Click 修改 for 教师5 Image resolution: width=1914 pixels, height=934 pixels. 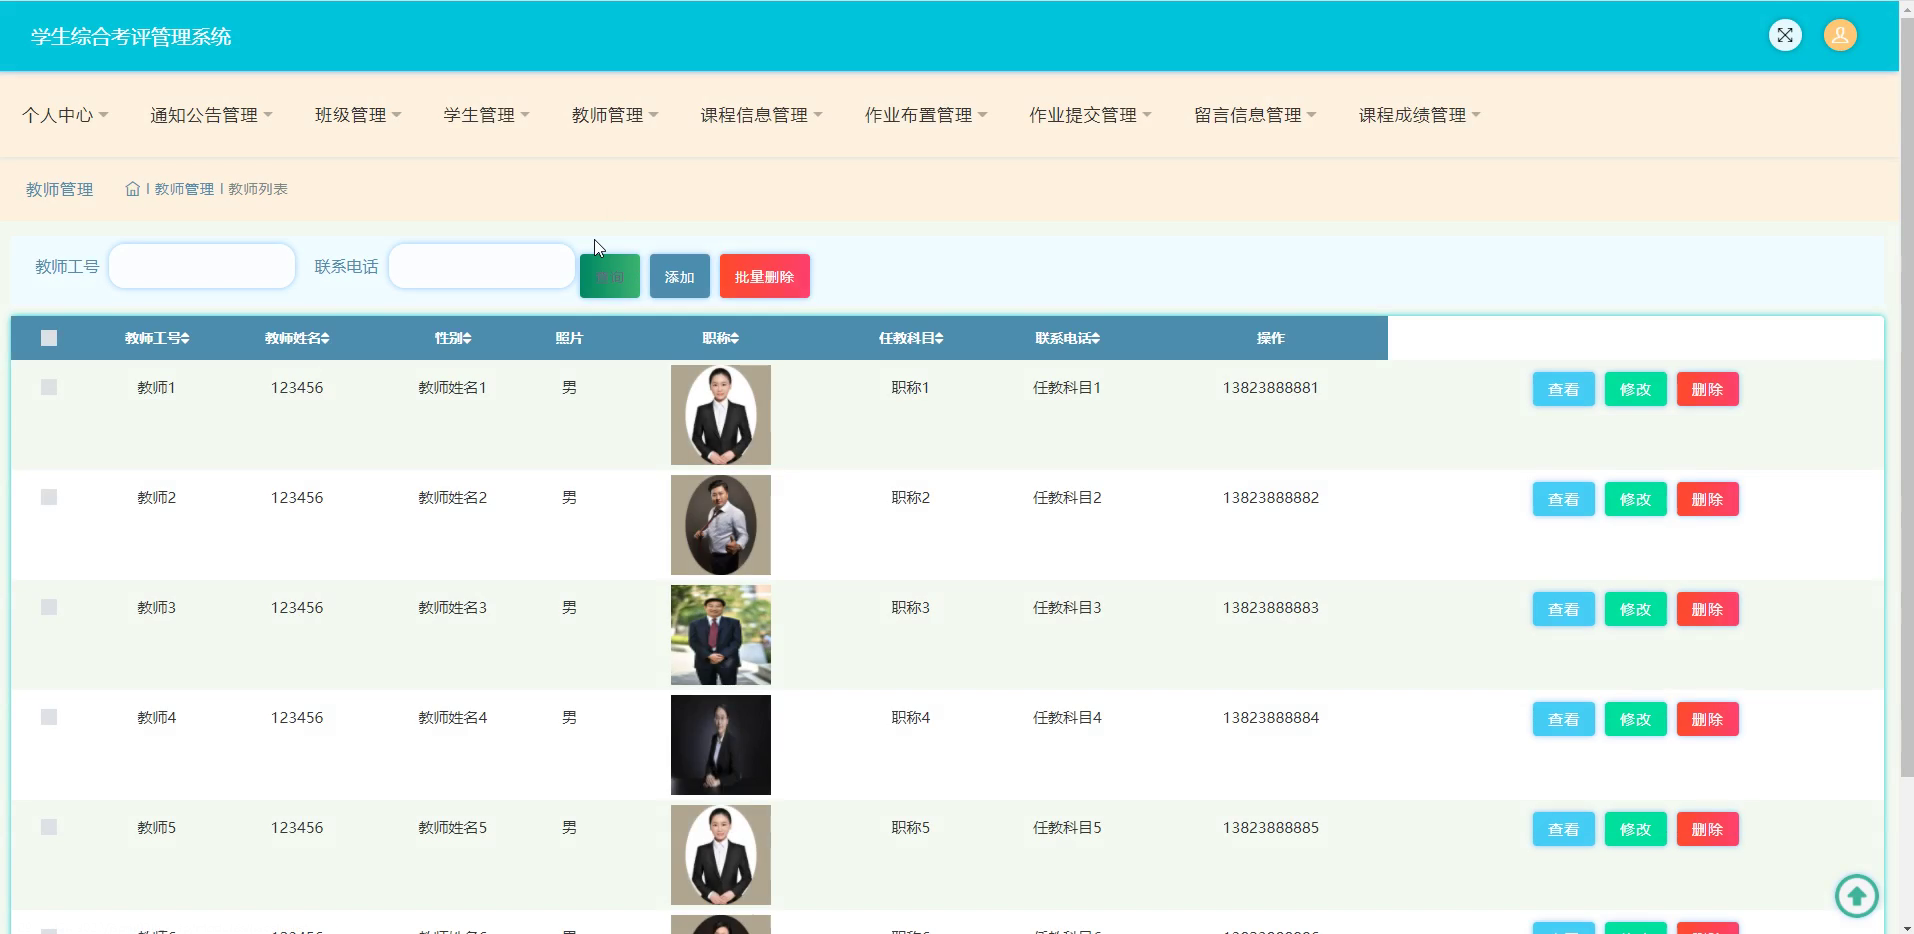[1636, 829]
